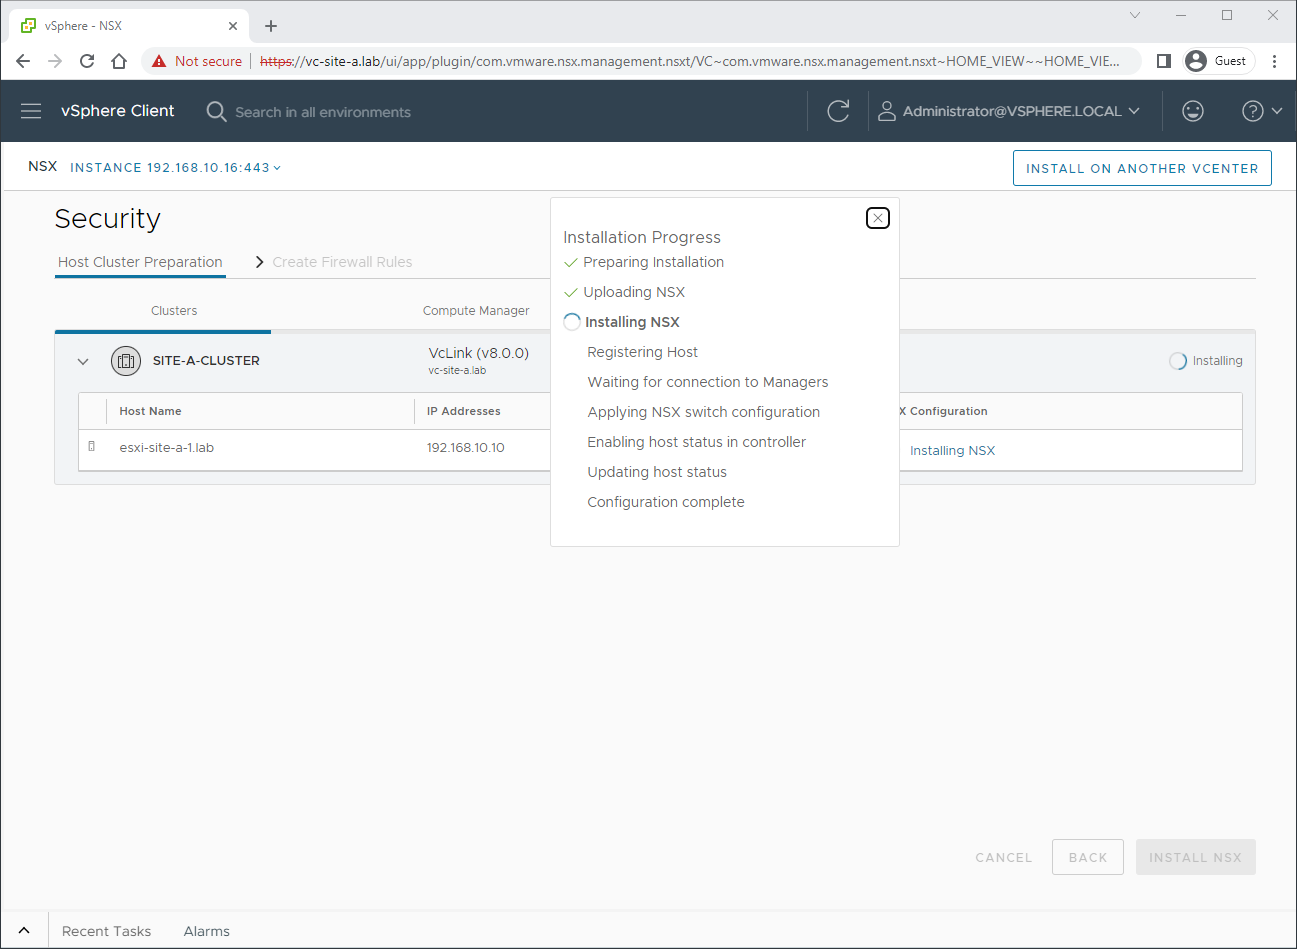Viewport: 1297px width, 949px height.
Task: Click the Cancel button
Action: coord(1004,857)
